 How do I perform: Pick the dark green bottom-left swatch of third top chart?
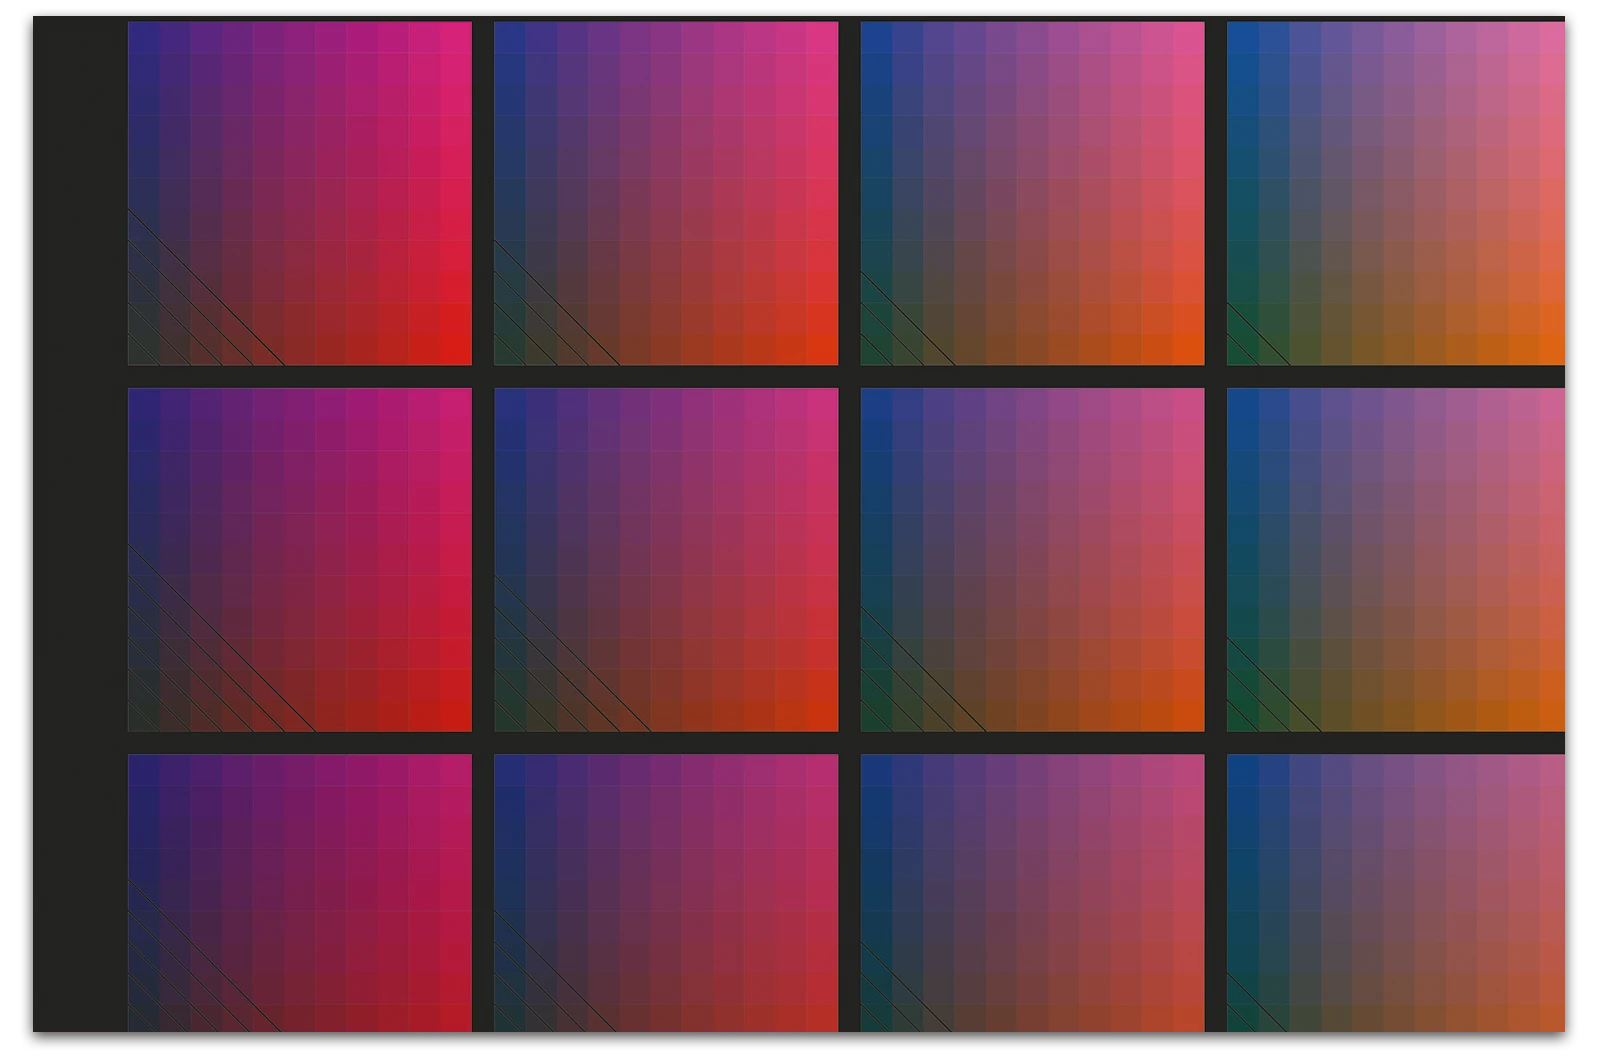pos(877,349)
